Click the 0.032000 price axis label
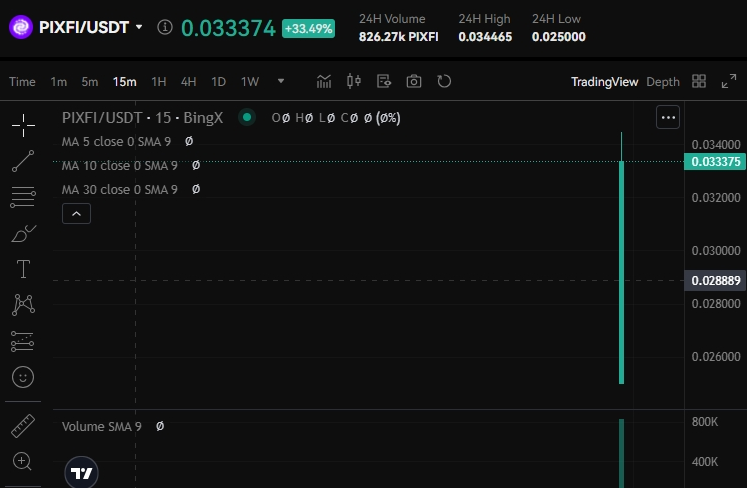 pos(716,197)
